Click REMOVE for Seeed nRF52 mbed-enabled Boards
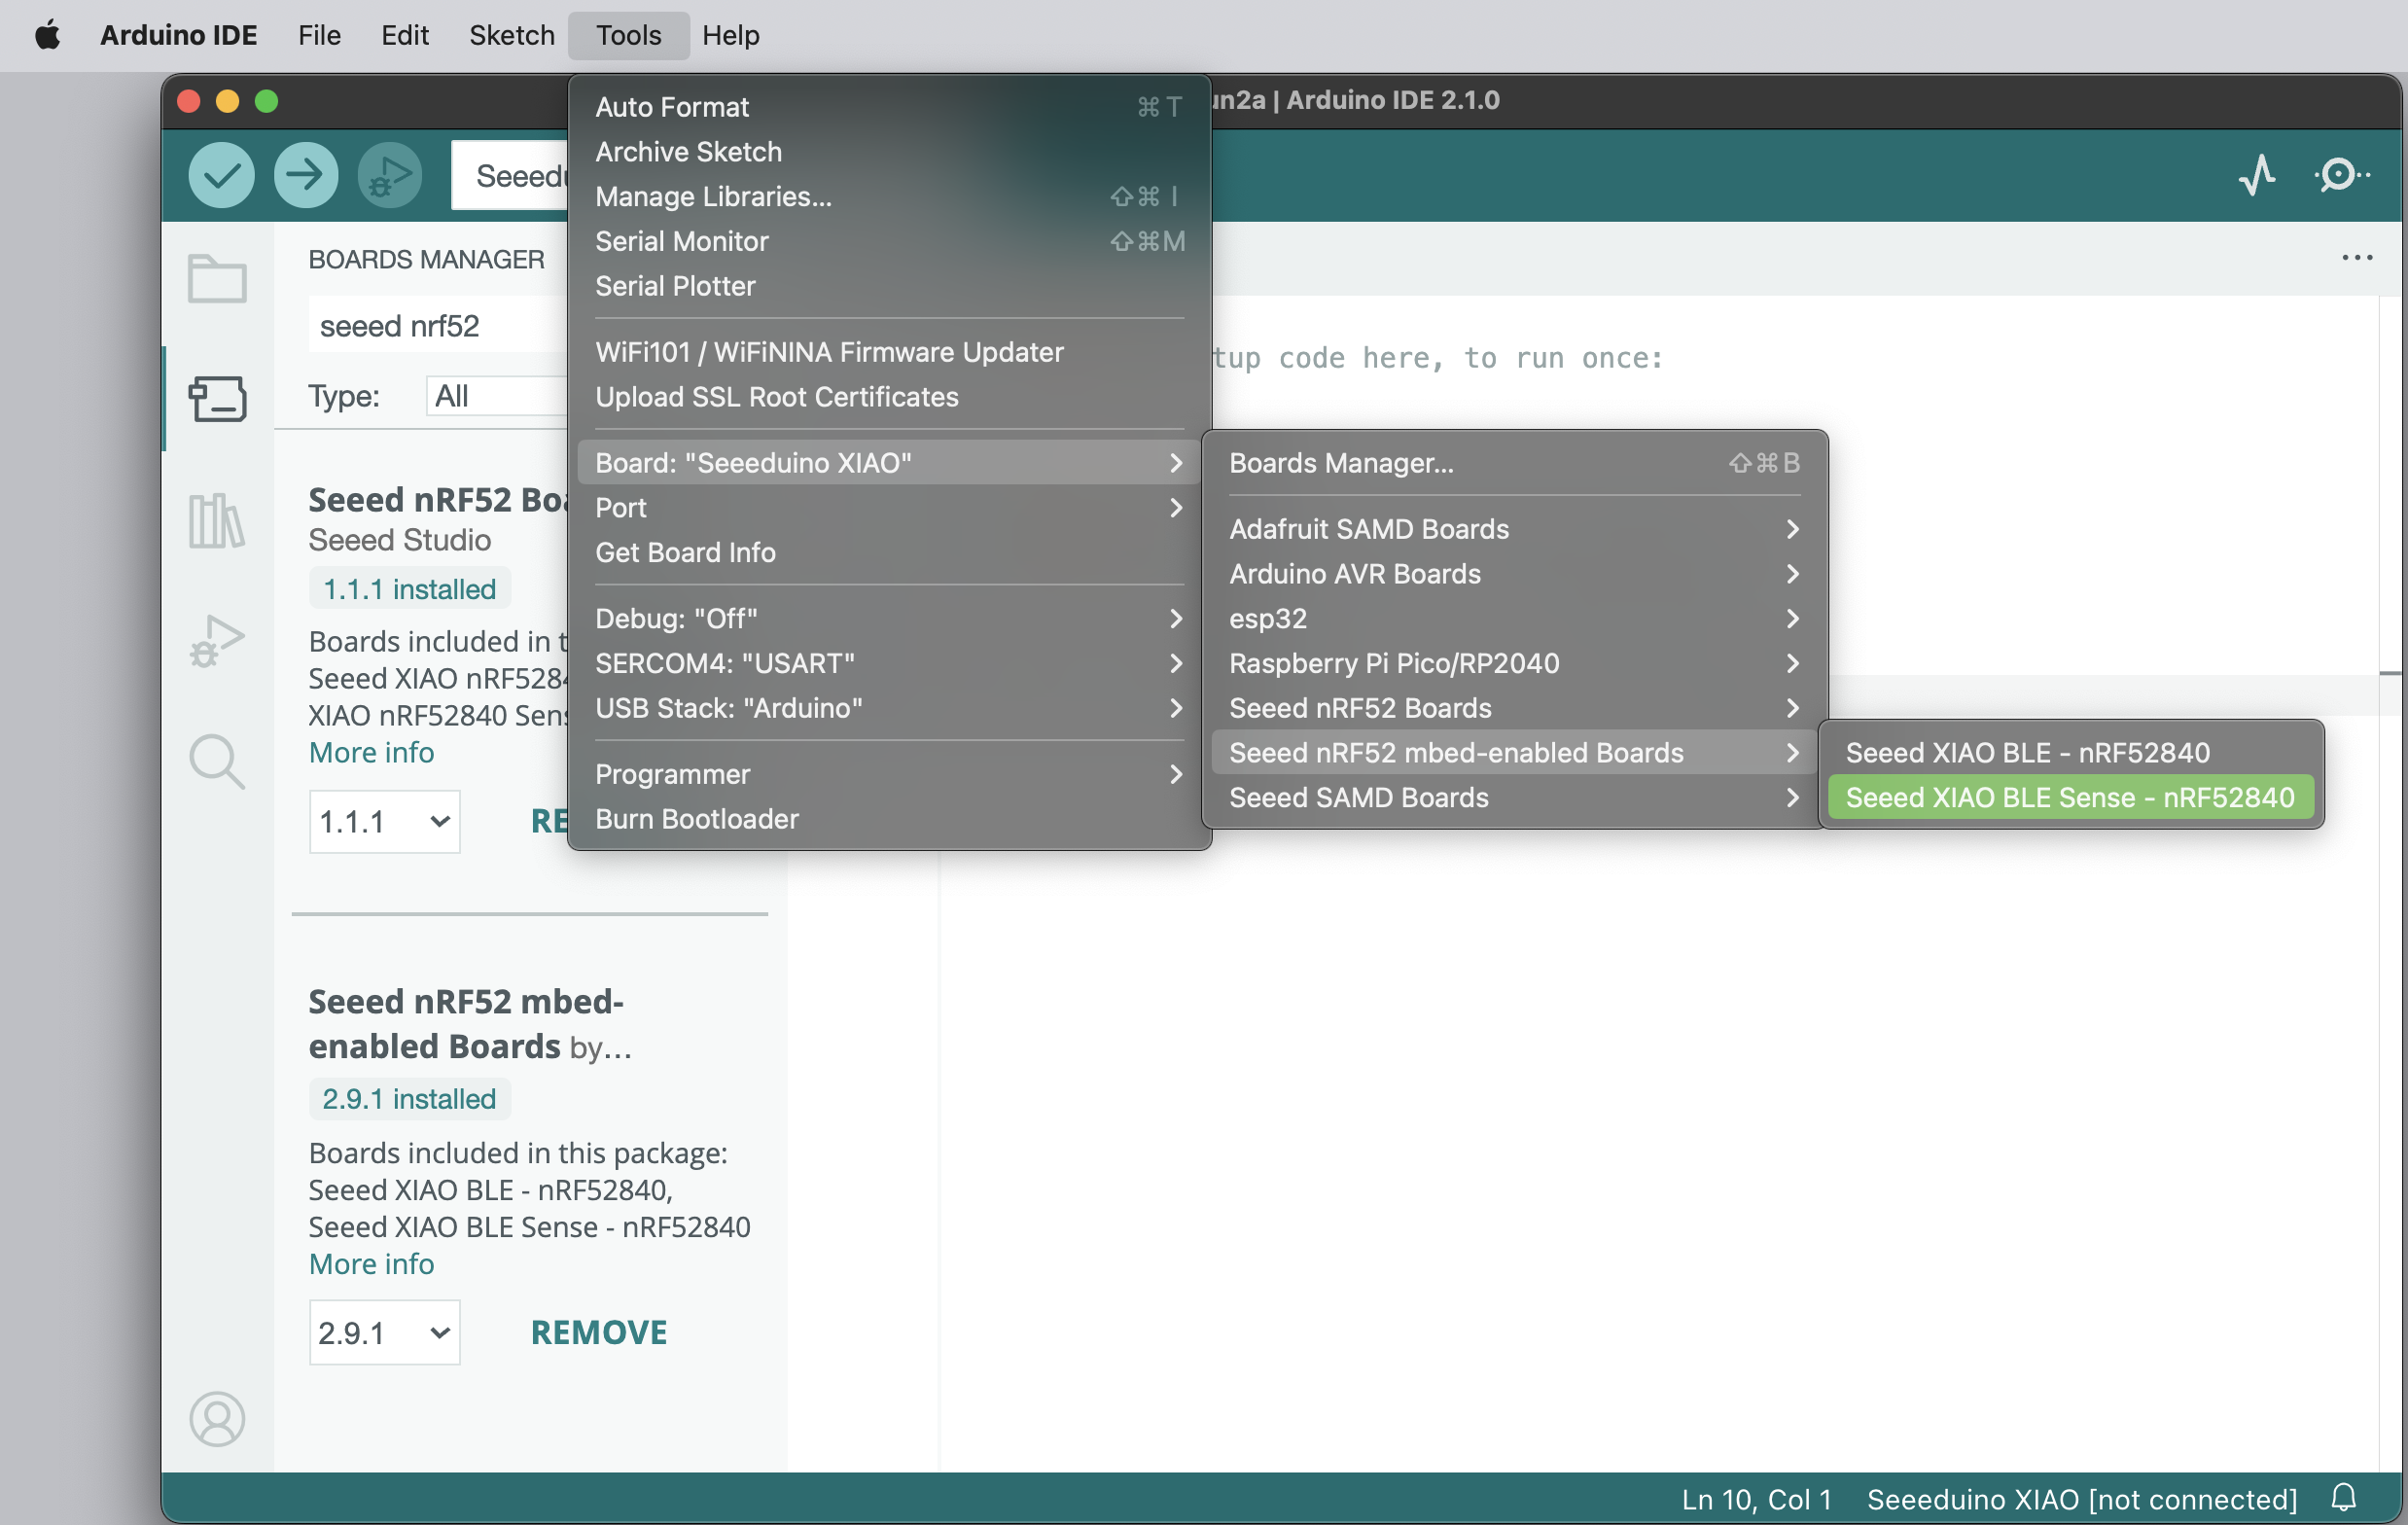Image resolution: width=2408 pixels, height=1525 pixels. [x=598, y=1333]
